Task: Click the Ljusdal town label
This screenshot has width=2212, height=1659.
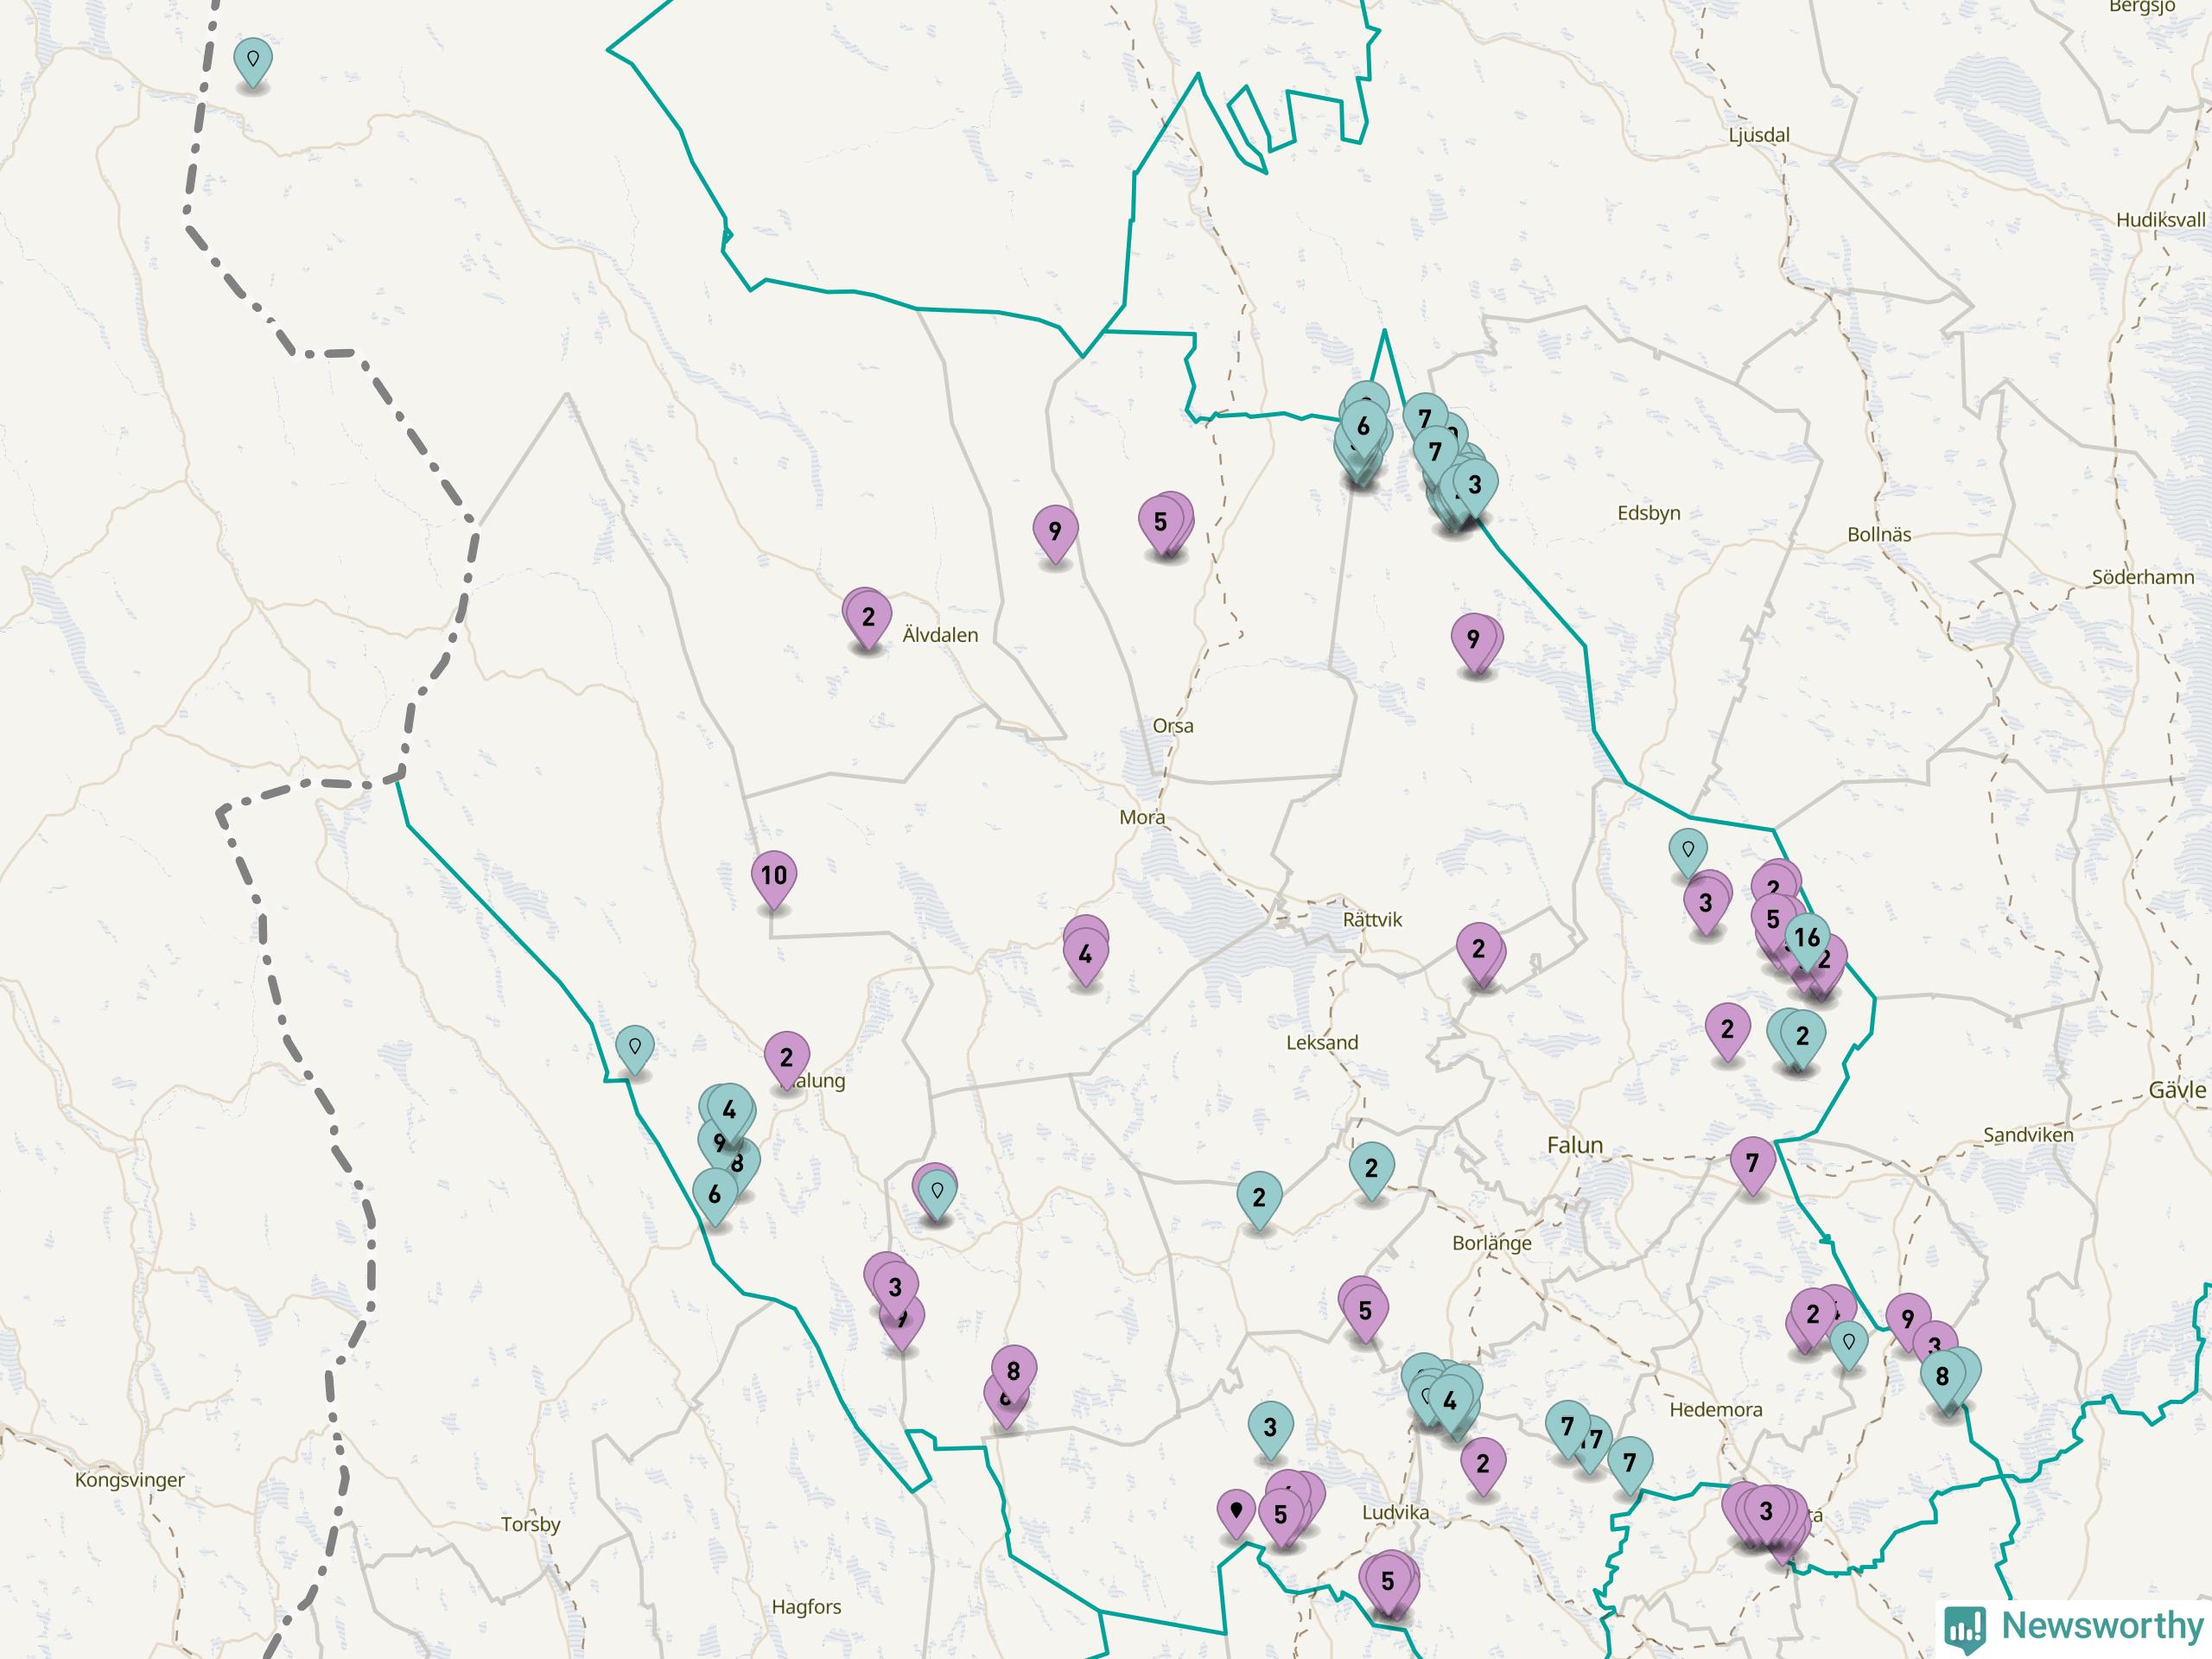Action: point(1759,135)
